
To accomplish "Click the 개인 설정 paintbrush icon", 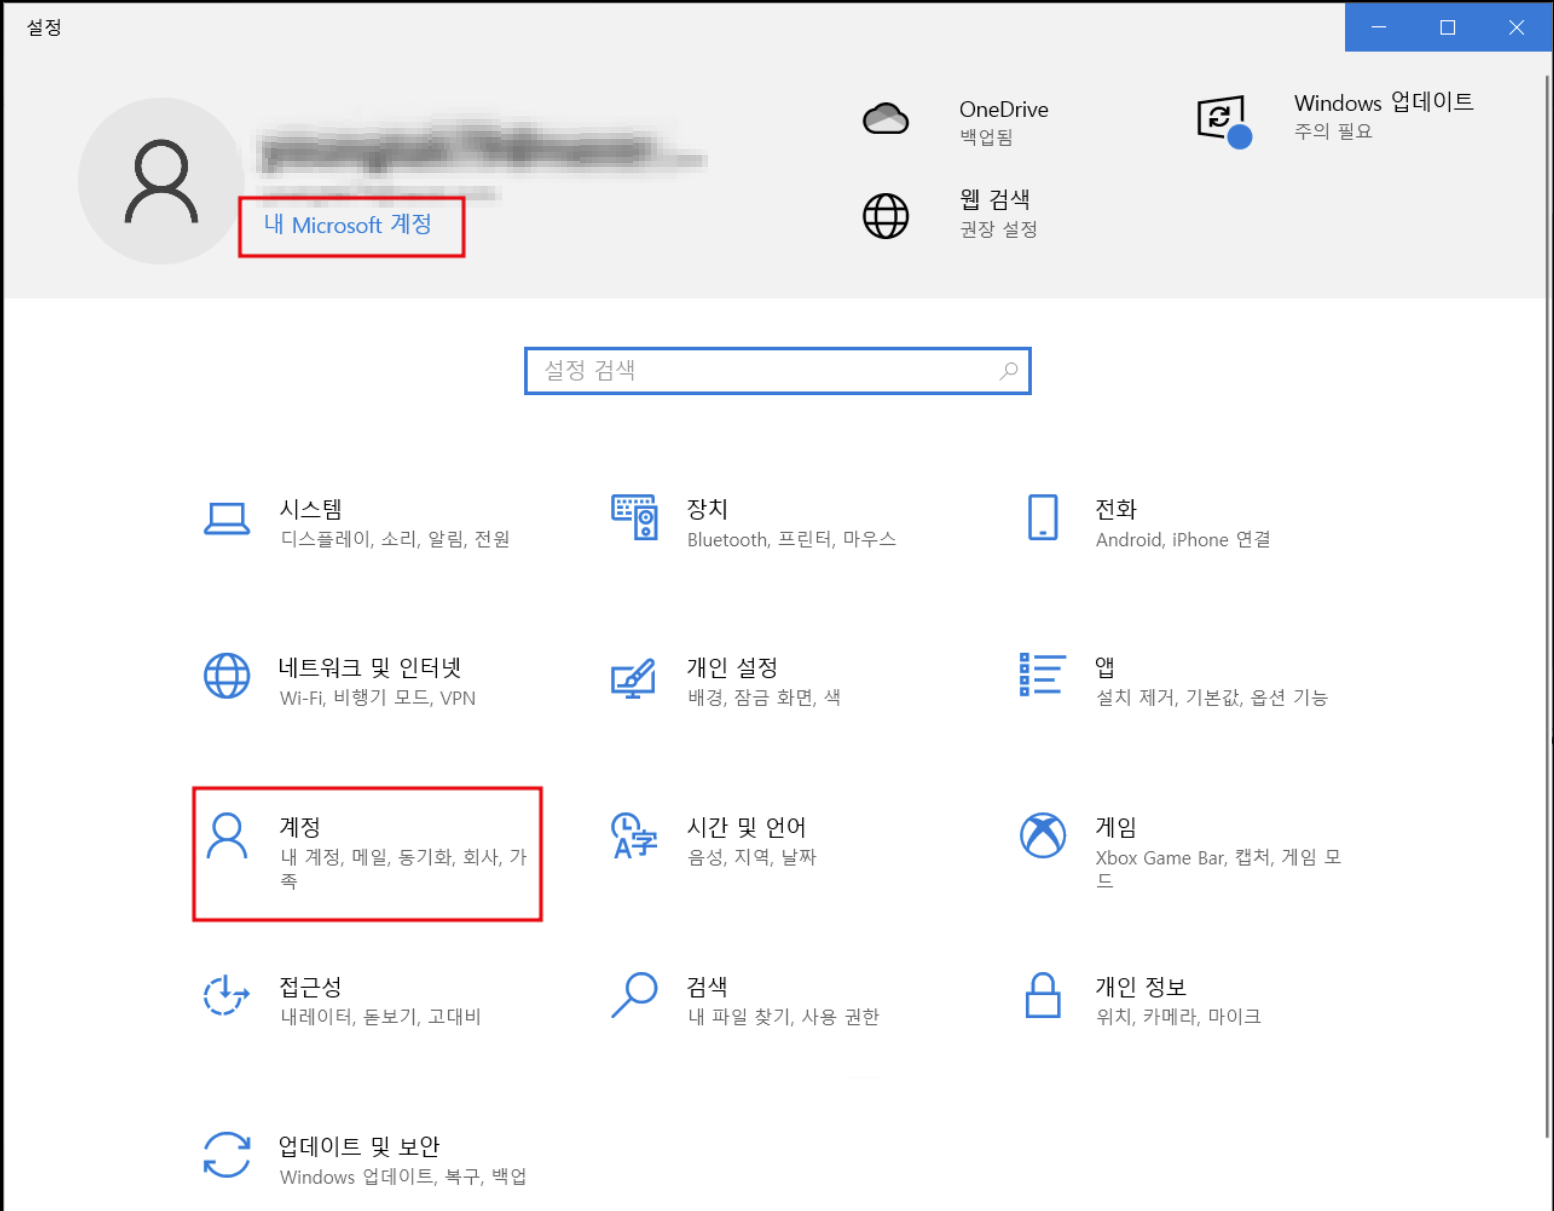I will [x=634, y=678].
